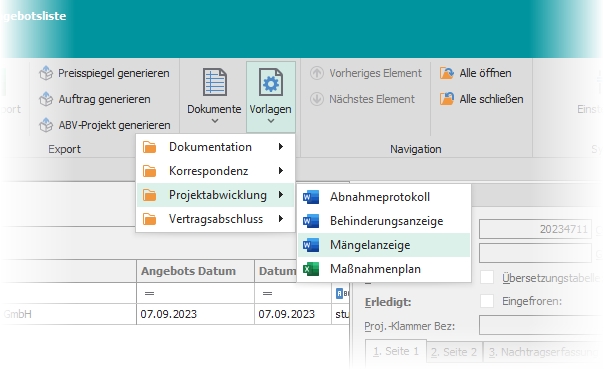Expand the Dokumentation submenu arrow

(281, 147)
